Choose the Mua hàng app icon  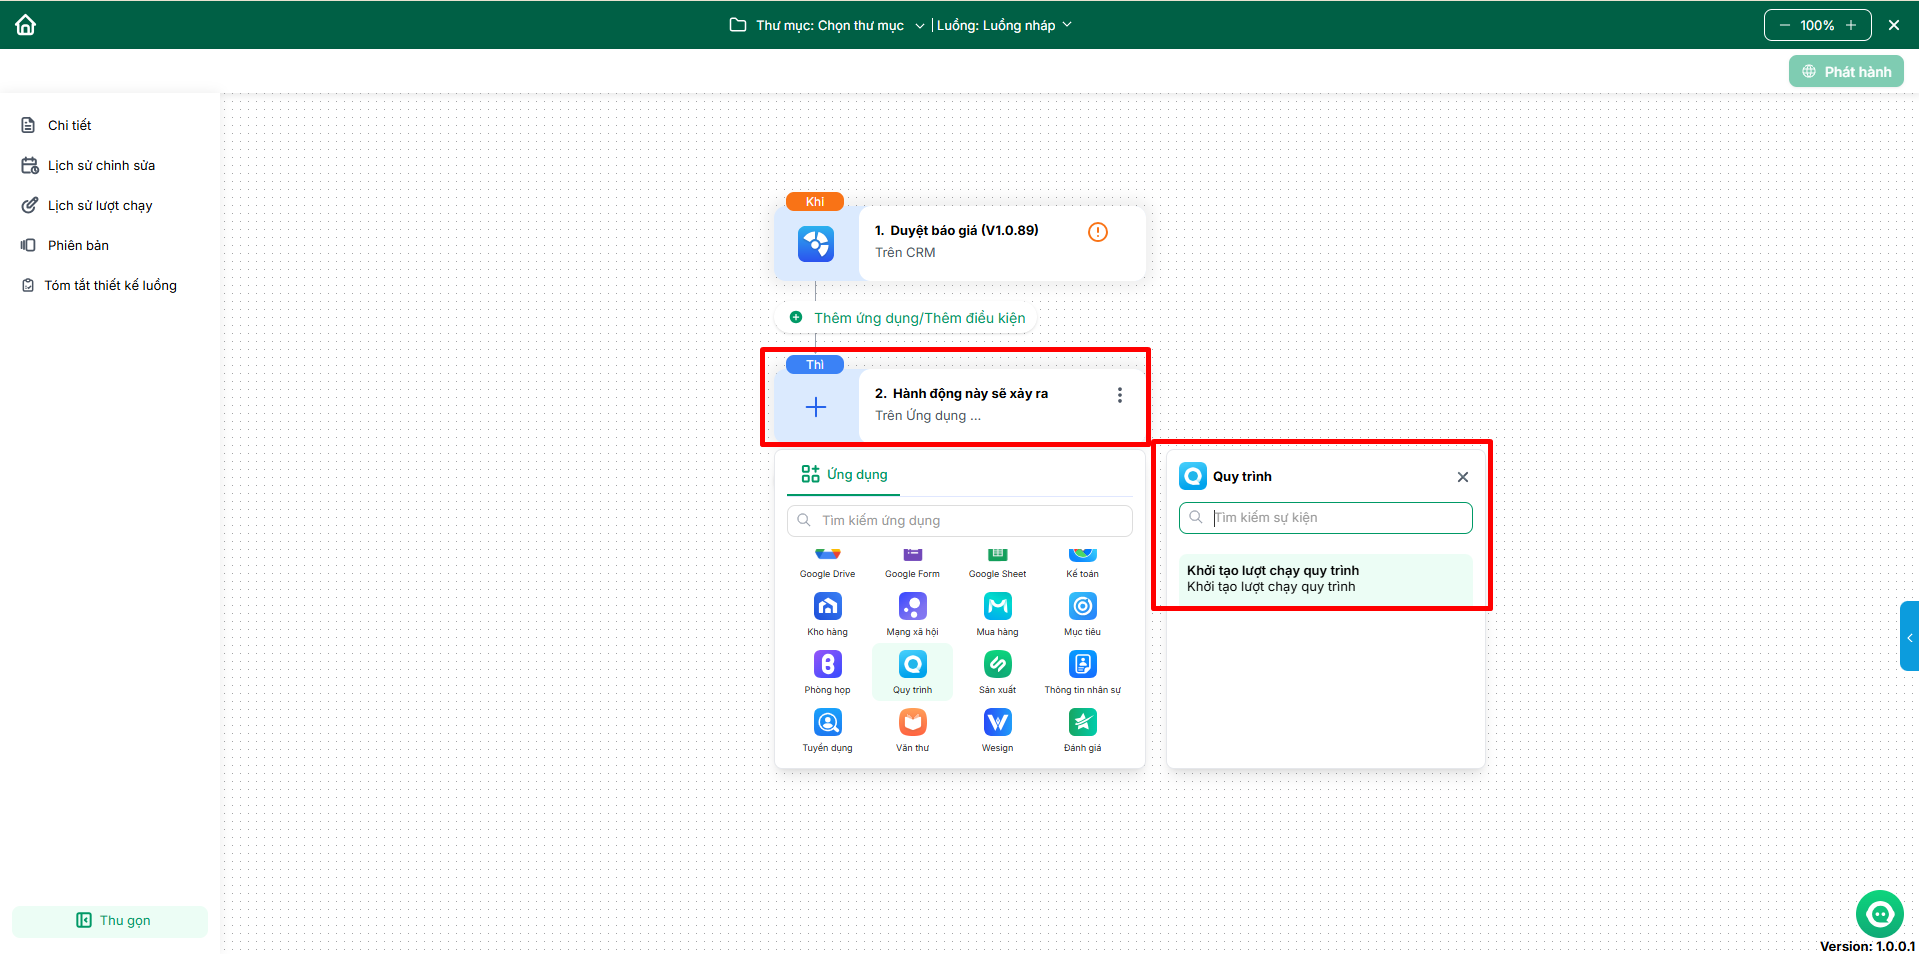pos(997,606)
